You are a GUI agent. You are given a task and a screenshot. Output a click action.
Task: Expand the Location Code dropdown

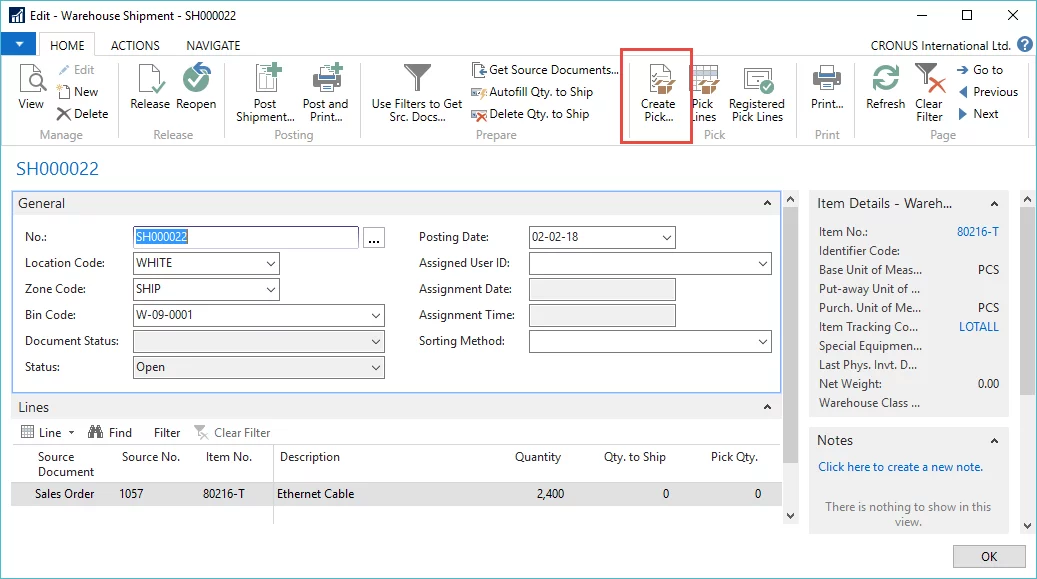click(x=271, y=264)
